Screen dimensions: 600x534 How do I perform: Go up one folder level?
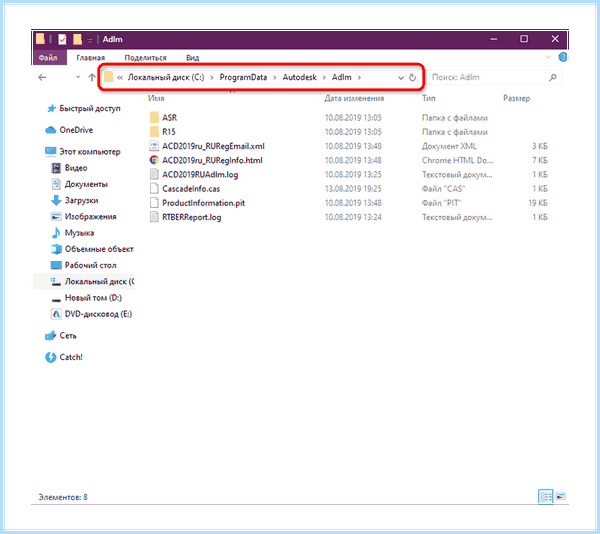point(92,78)
